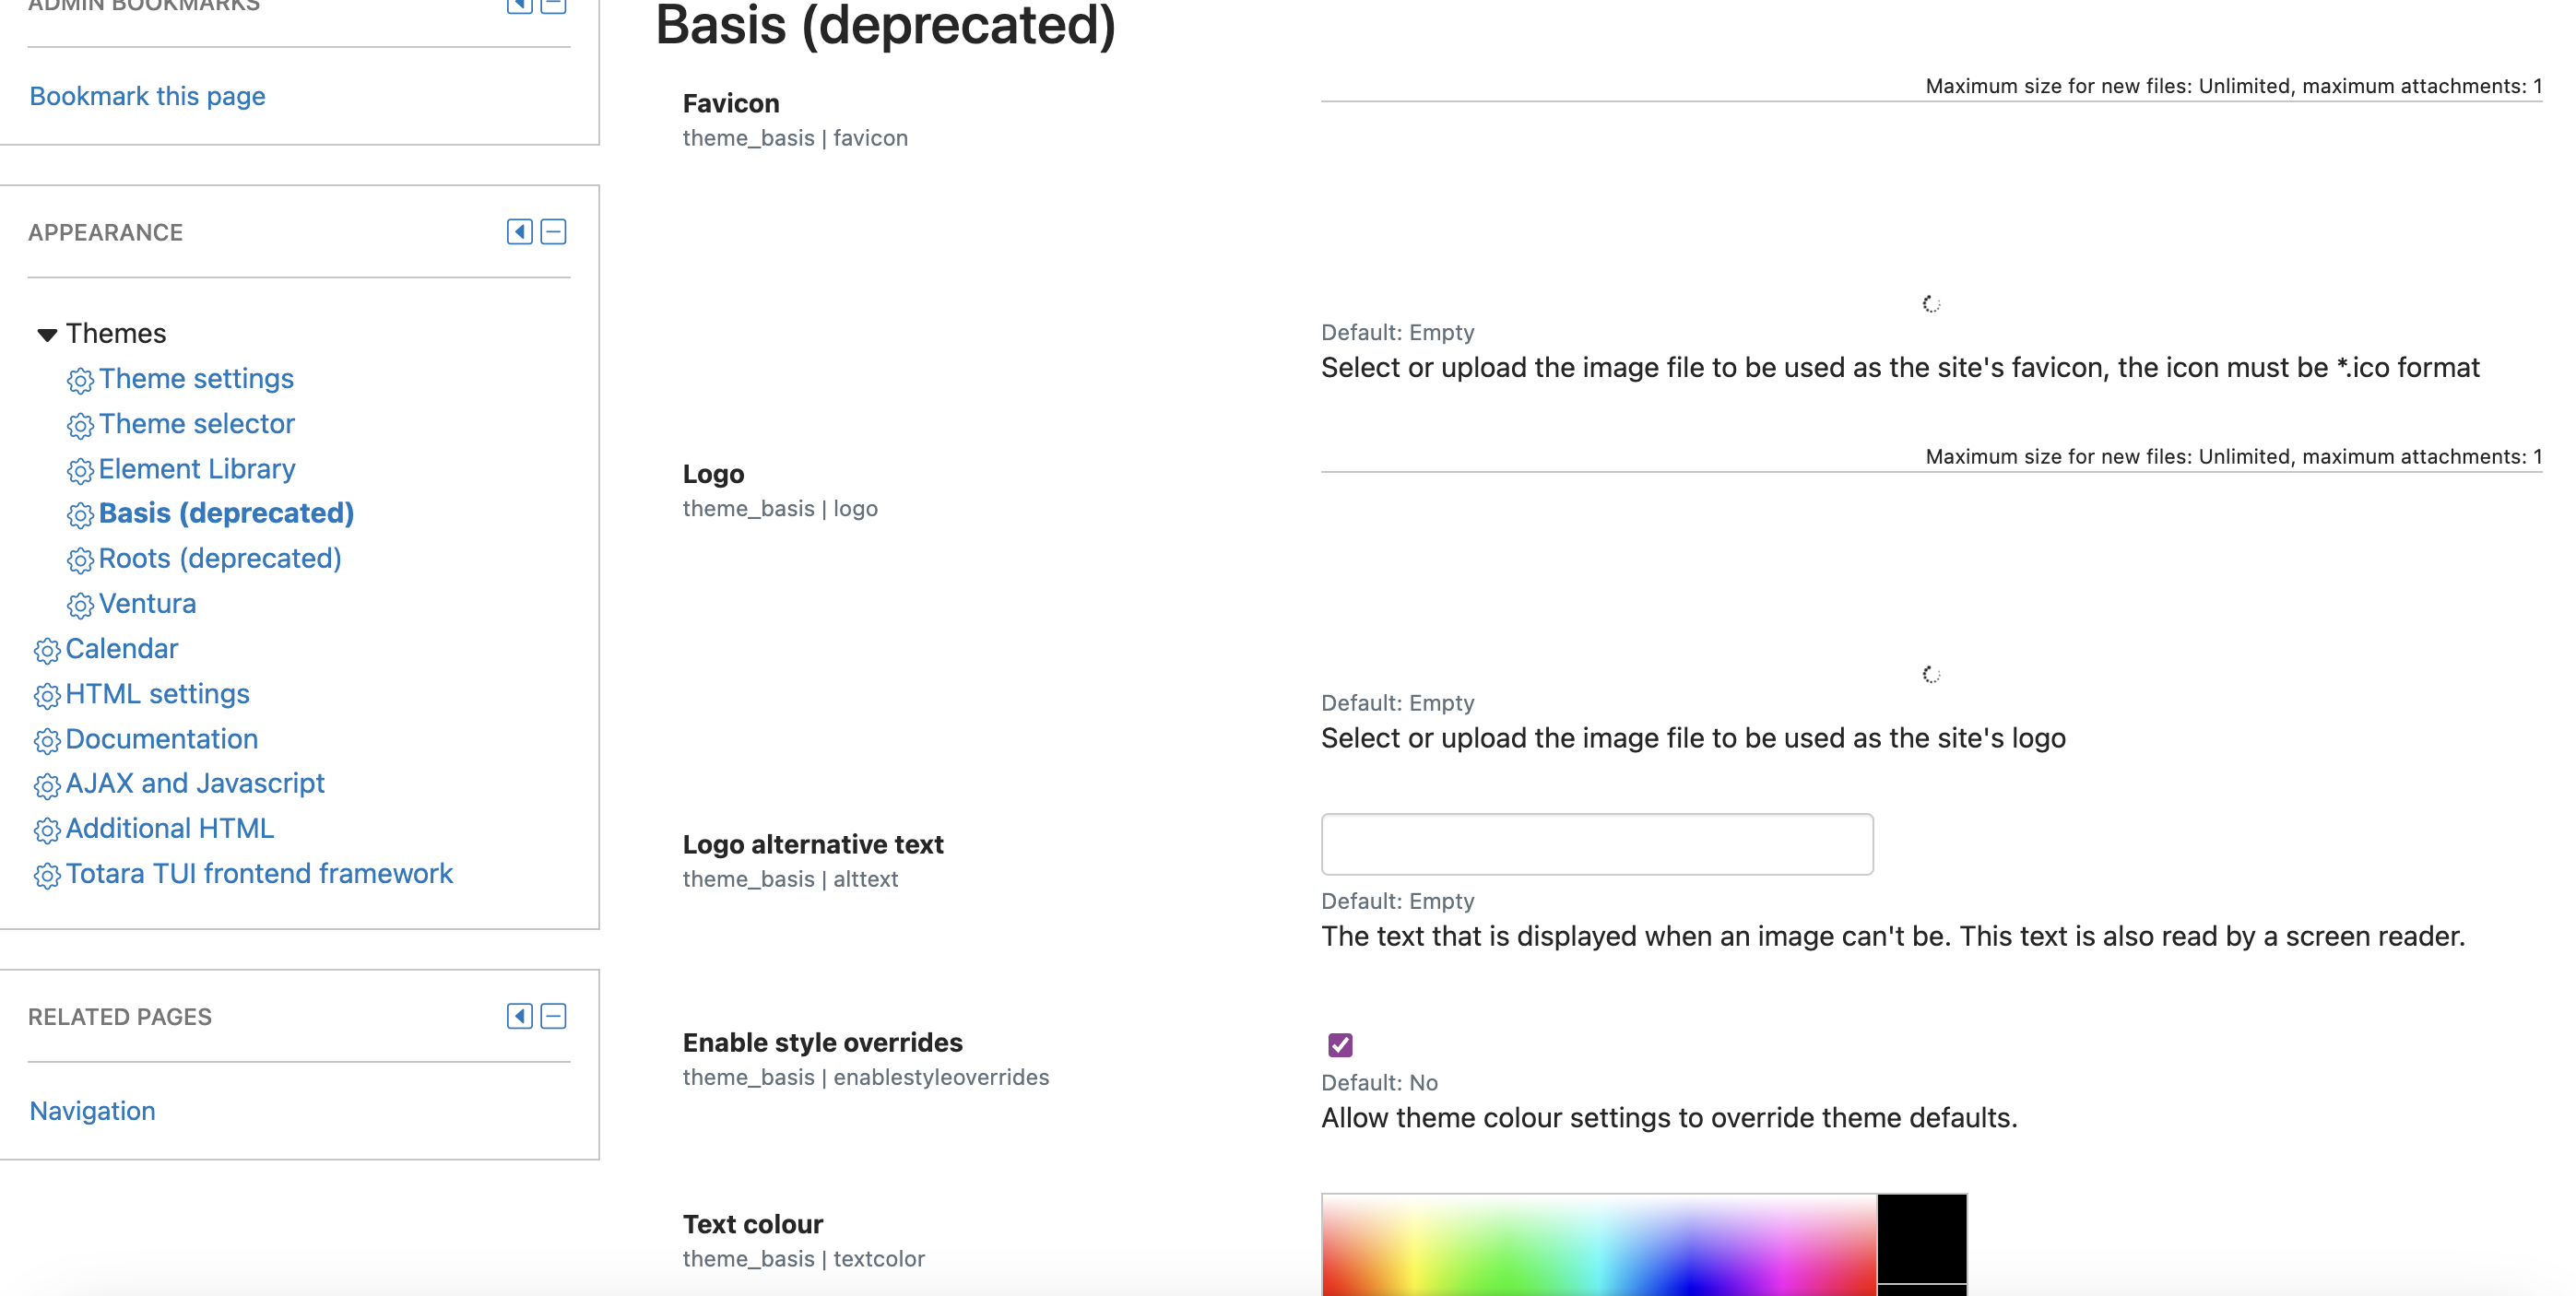Hide the Appearance block with the minus icon
This screenshot has width=2576, height=1296.
[x=553, y=232]
